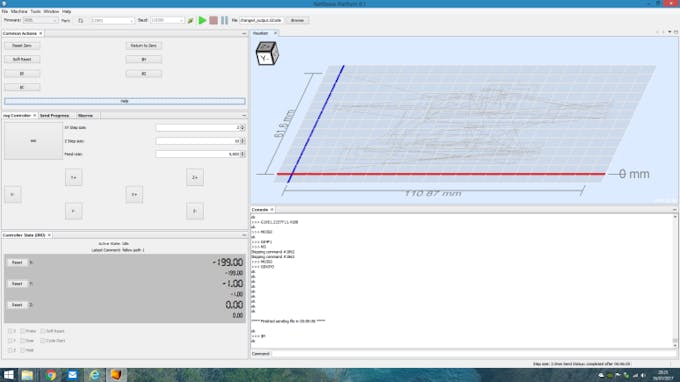Toggle the Soft Reset checkbox

[x=43, y=331]
